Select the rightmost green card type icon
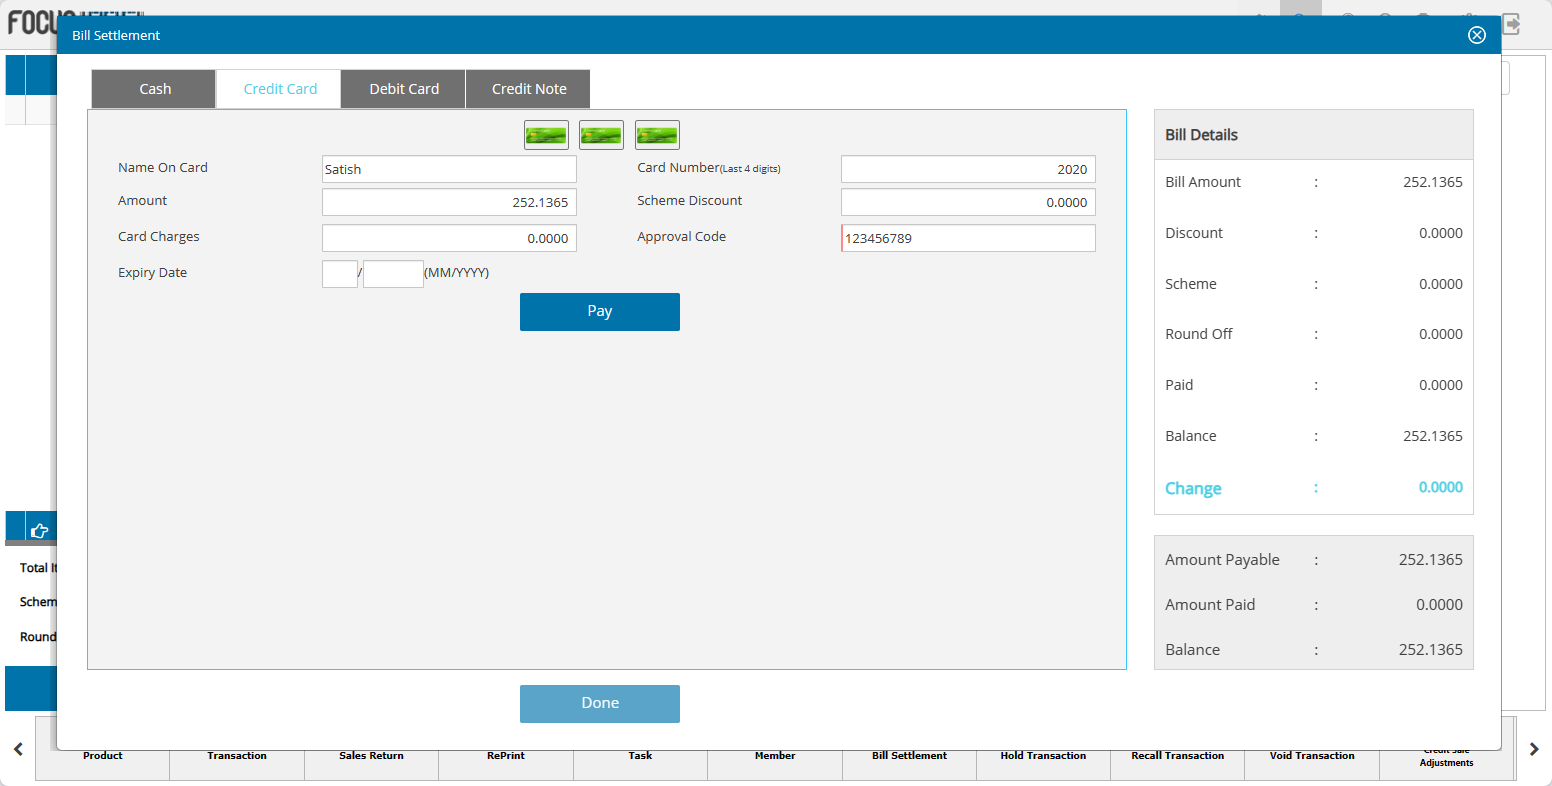Screen dimensions: 1552x786 click(x=657, y=135)
